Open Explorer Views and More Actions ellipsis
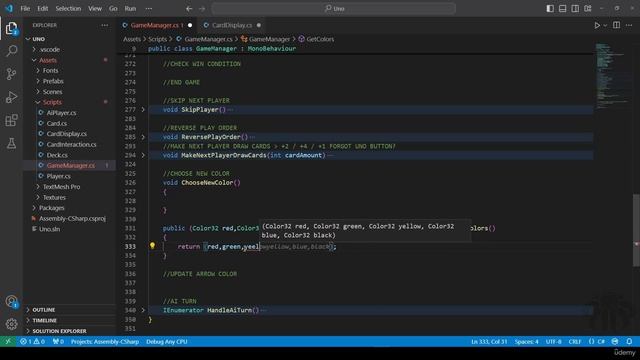 (x=105, y=25)
